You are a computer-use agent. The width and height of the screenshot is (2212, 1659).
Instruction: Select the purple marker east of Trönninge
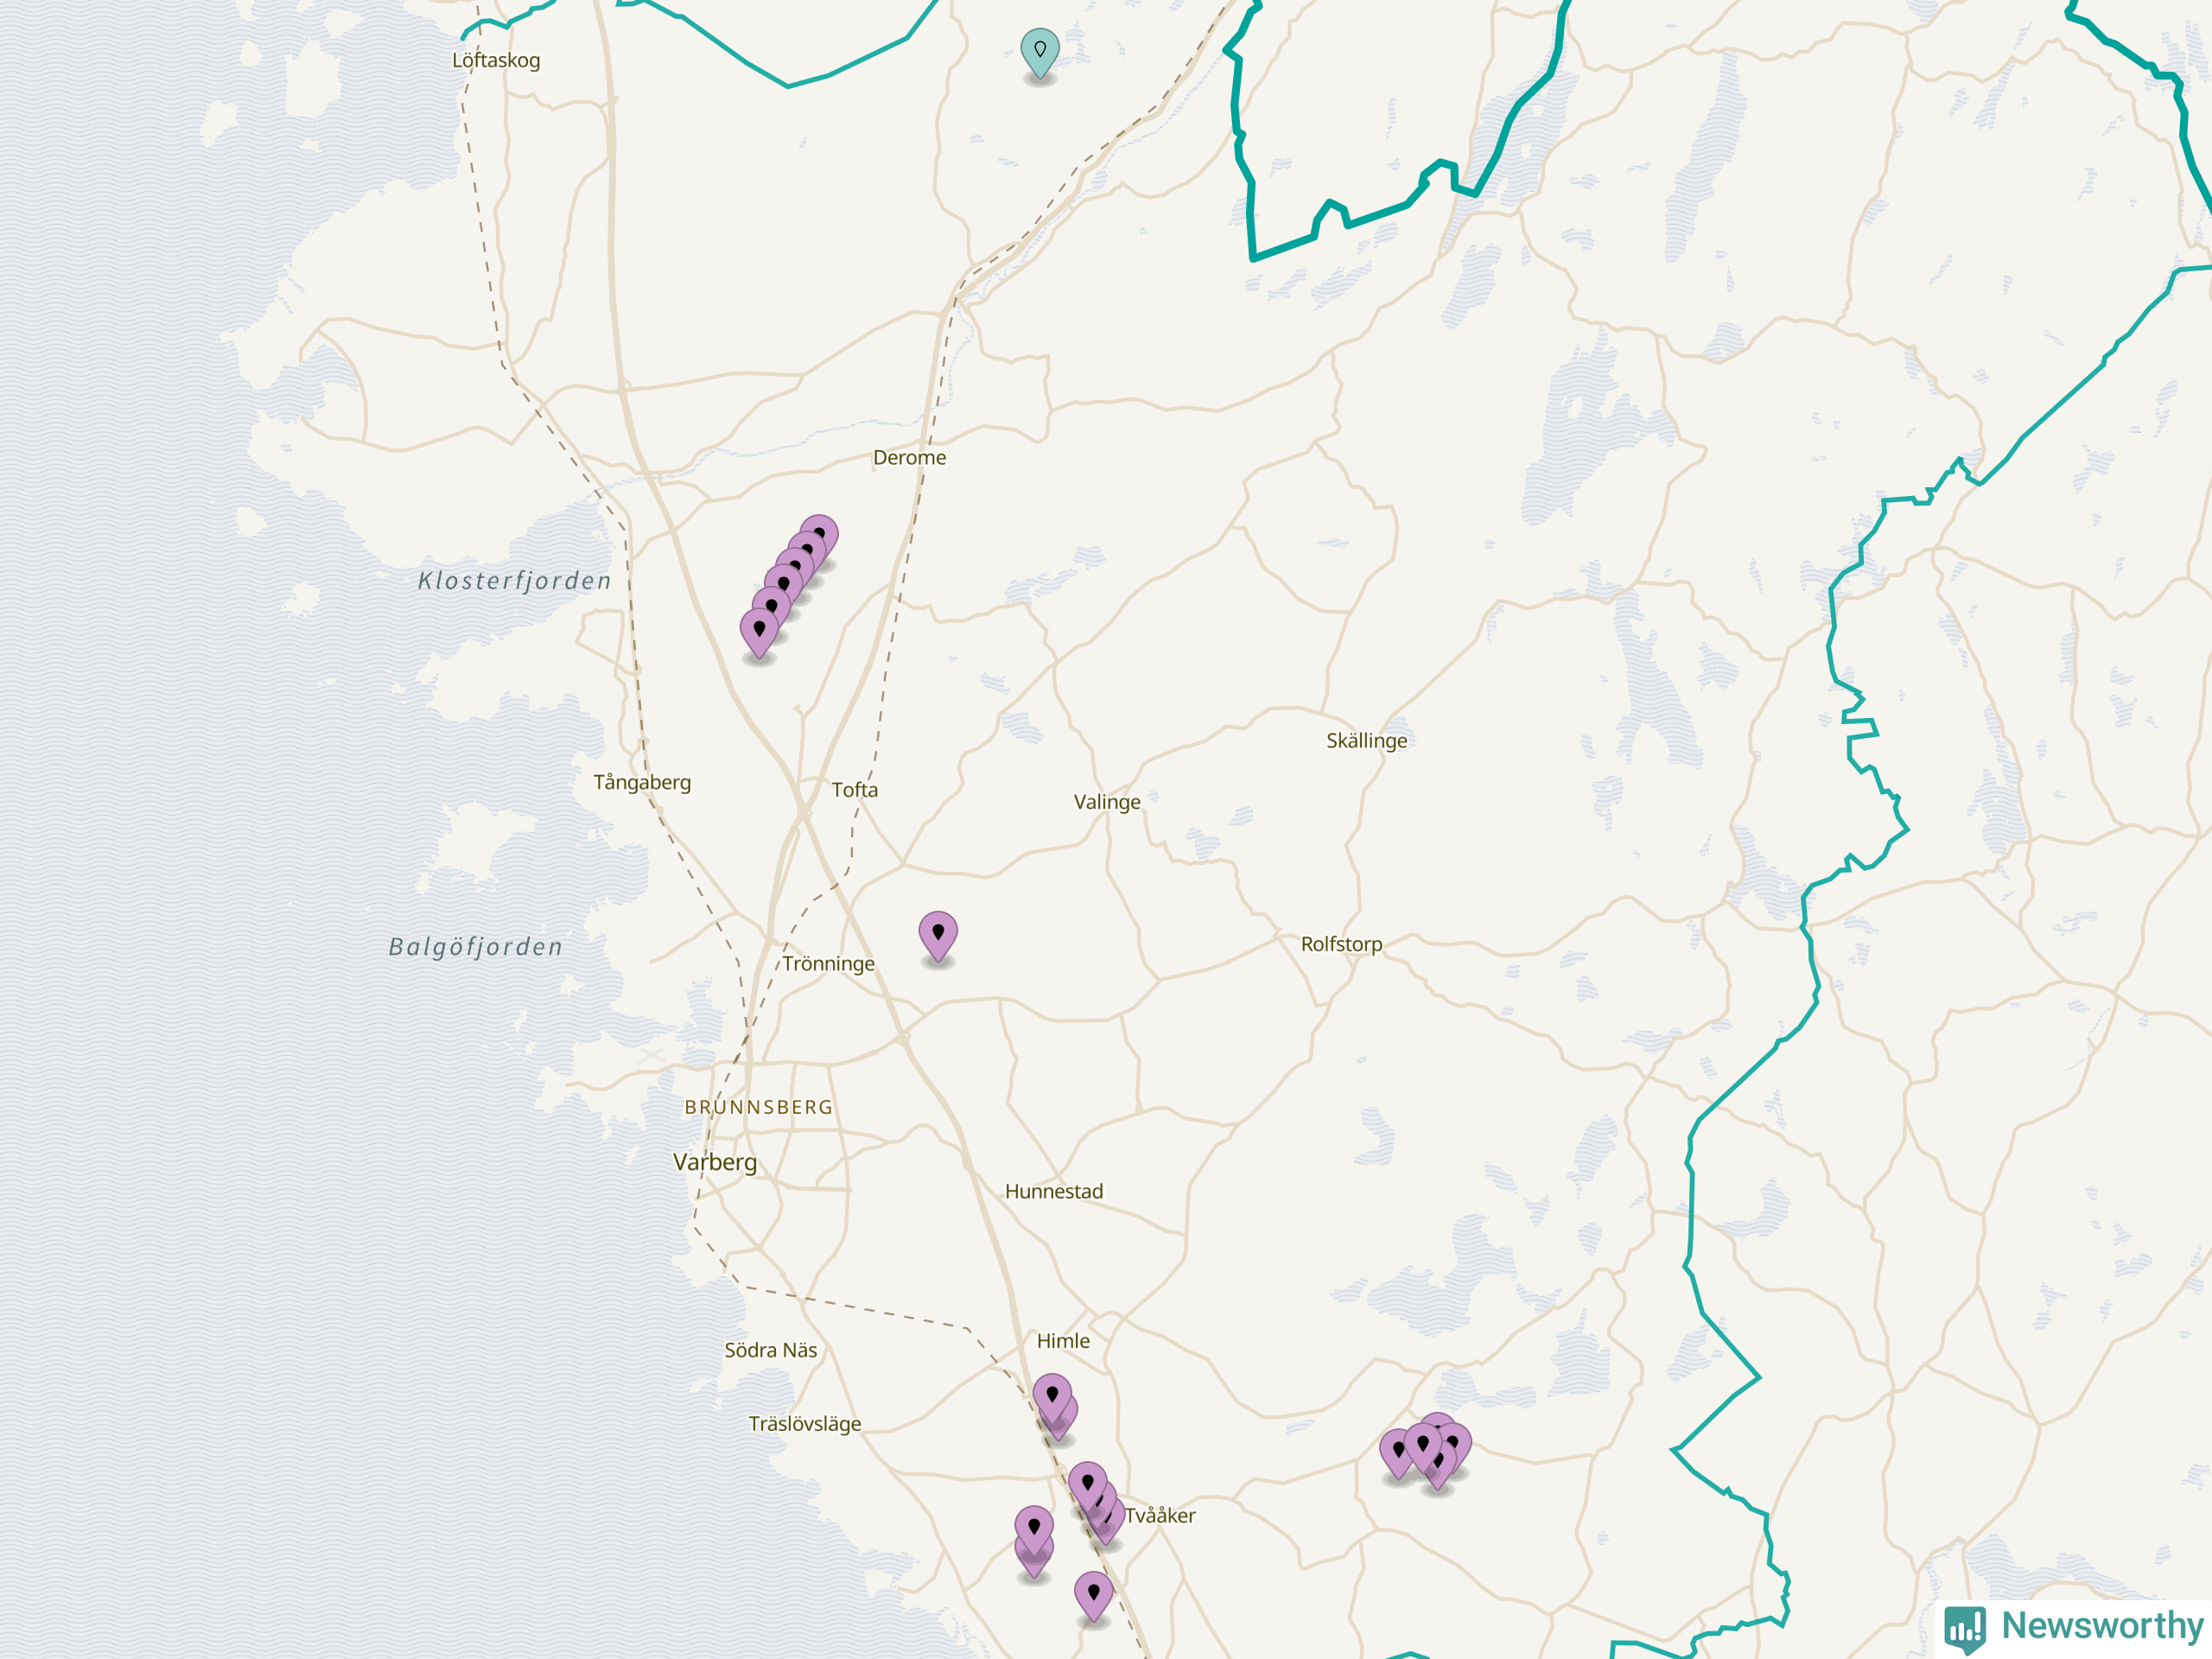(938, 934)
